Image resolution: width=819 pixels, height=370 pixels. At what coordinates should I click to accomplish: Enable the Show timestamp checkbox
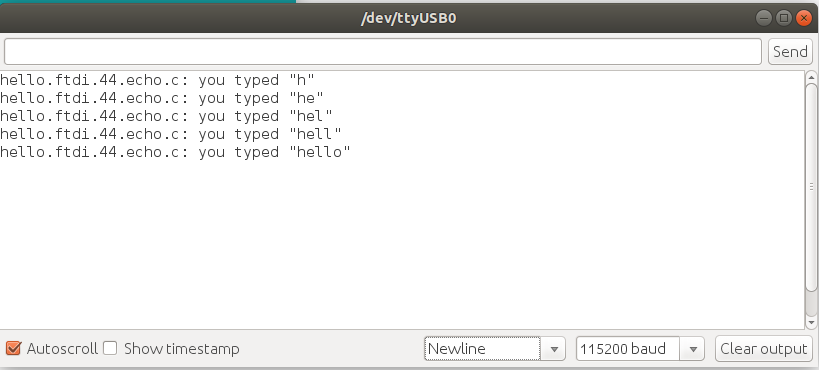[110, 349]
